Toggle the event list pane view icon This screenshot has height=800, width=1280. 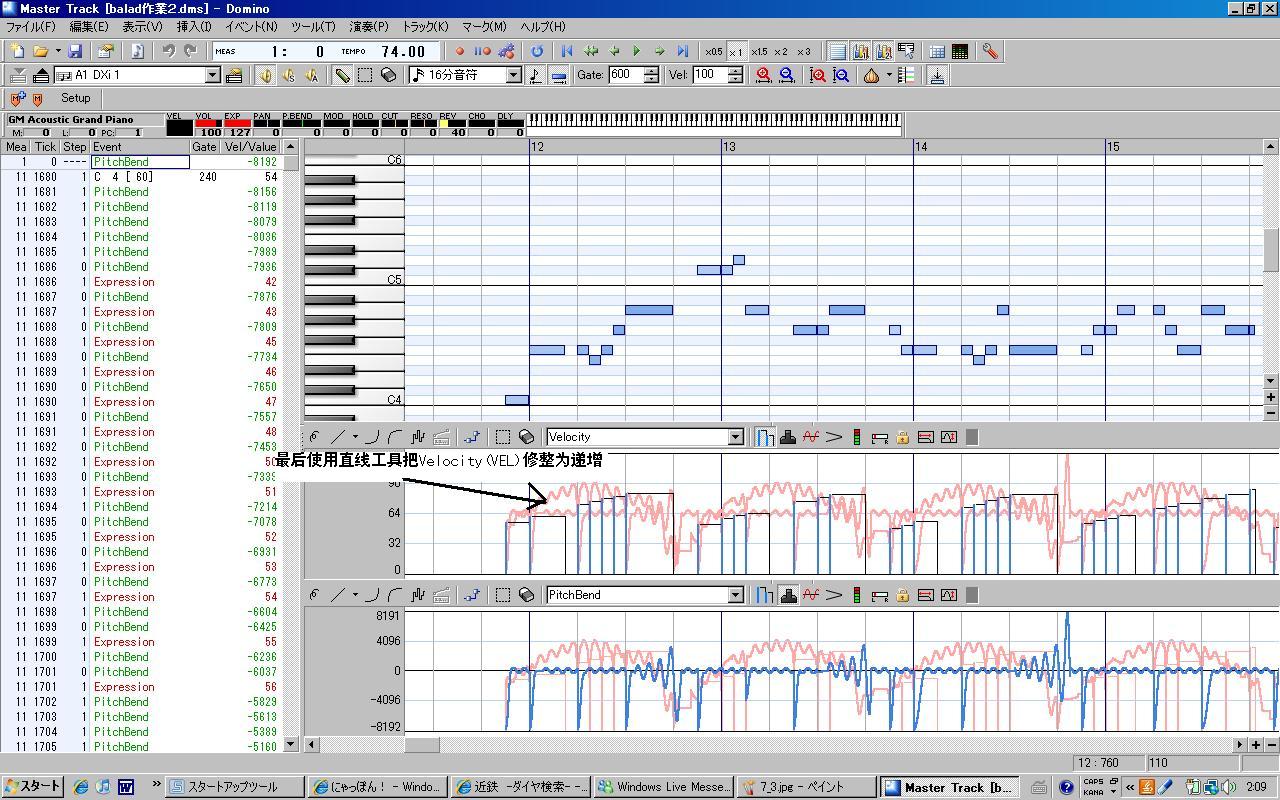pyautogui.click(x=838, y=51)
